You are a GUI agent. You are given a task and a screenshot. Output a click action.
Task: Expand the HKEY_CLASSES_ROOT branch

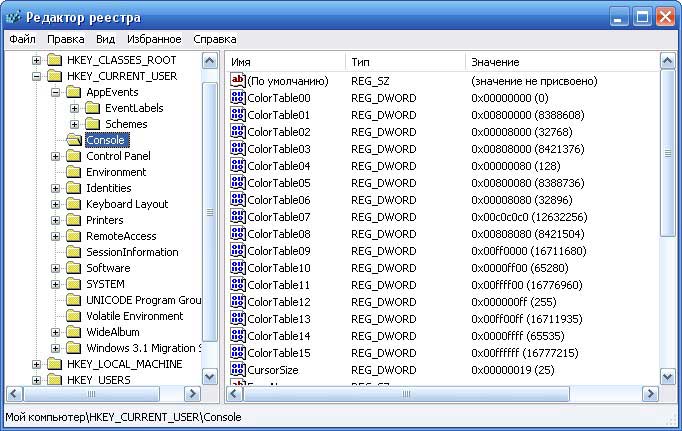coord(38,60)
